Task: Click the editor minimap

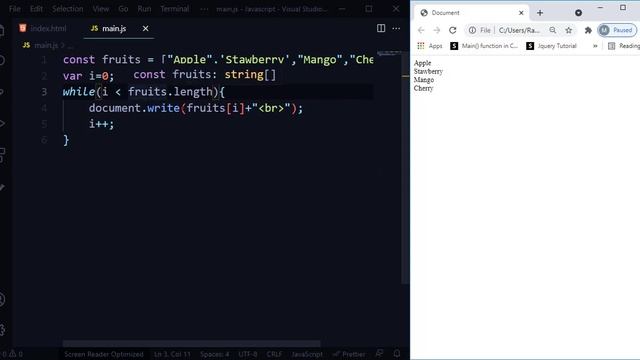Action: tap(389, 53)
